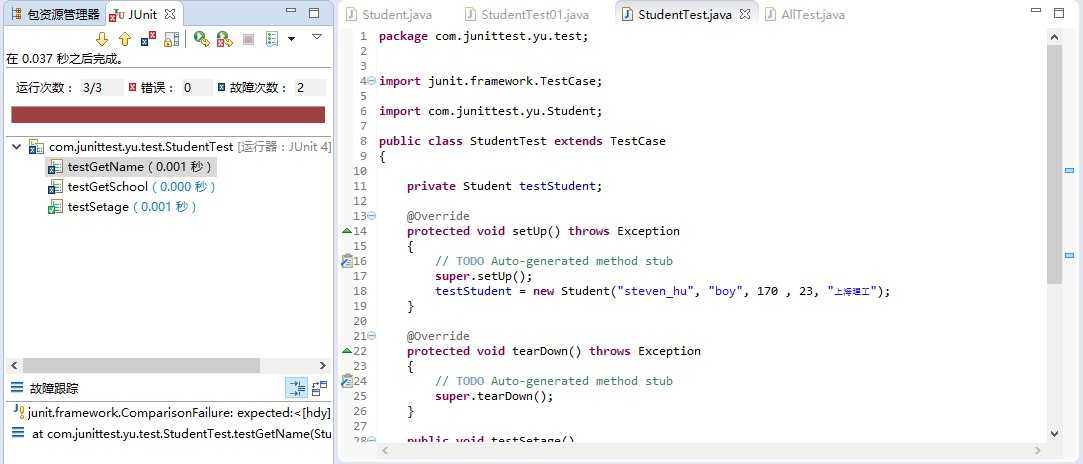Jump to previous failed test arrow

125,39
